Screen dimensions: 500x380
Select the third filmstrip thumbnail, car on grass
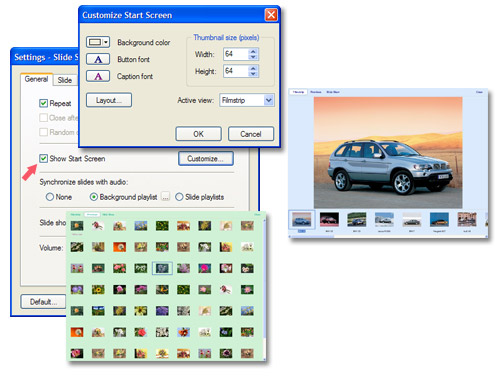click(357, 220)
